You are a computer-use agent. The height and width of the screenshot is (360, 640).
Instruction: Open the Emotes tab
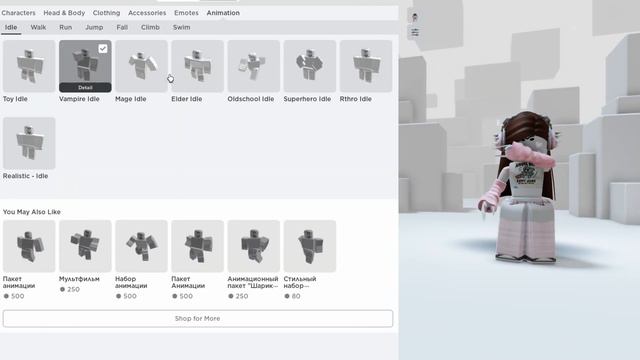[186, 13]
